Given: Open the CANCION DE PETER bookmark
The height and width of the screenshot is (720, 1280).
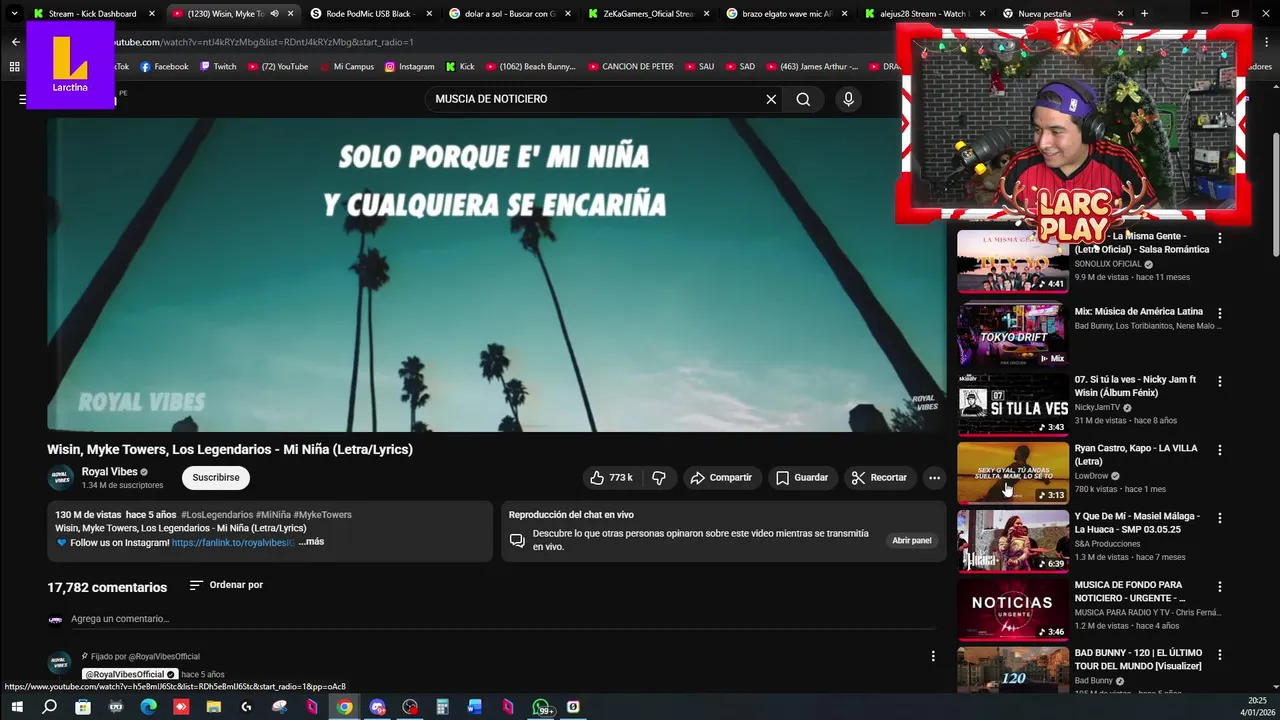Looking at the screenshot, I should point(630,67).
